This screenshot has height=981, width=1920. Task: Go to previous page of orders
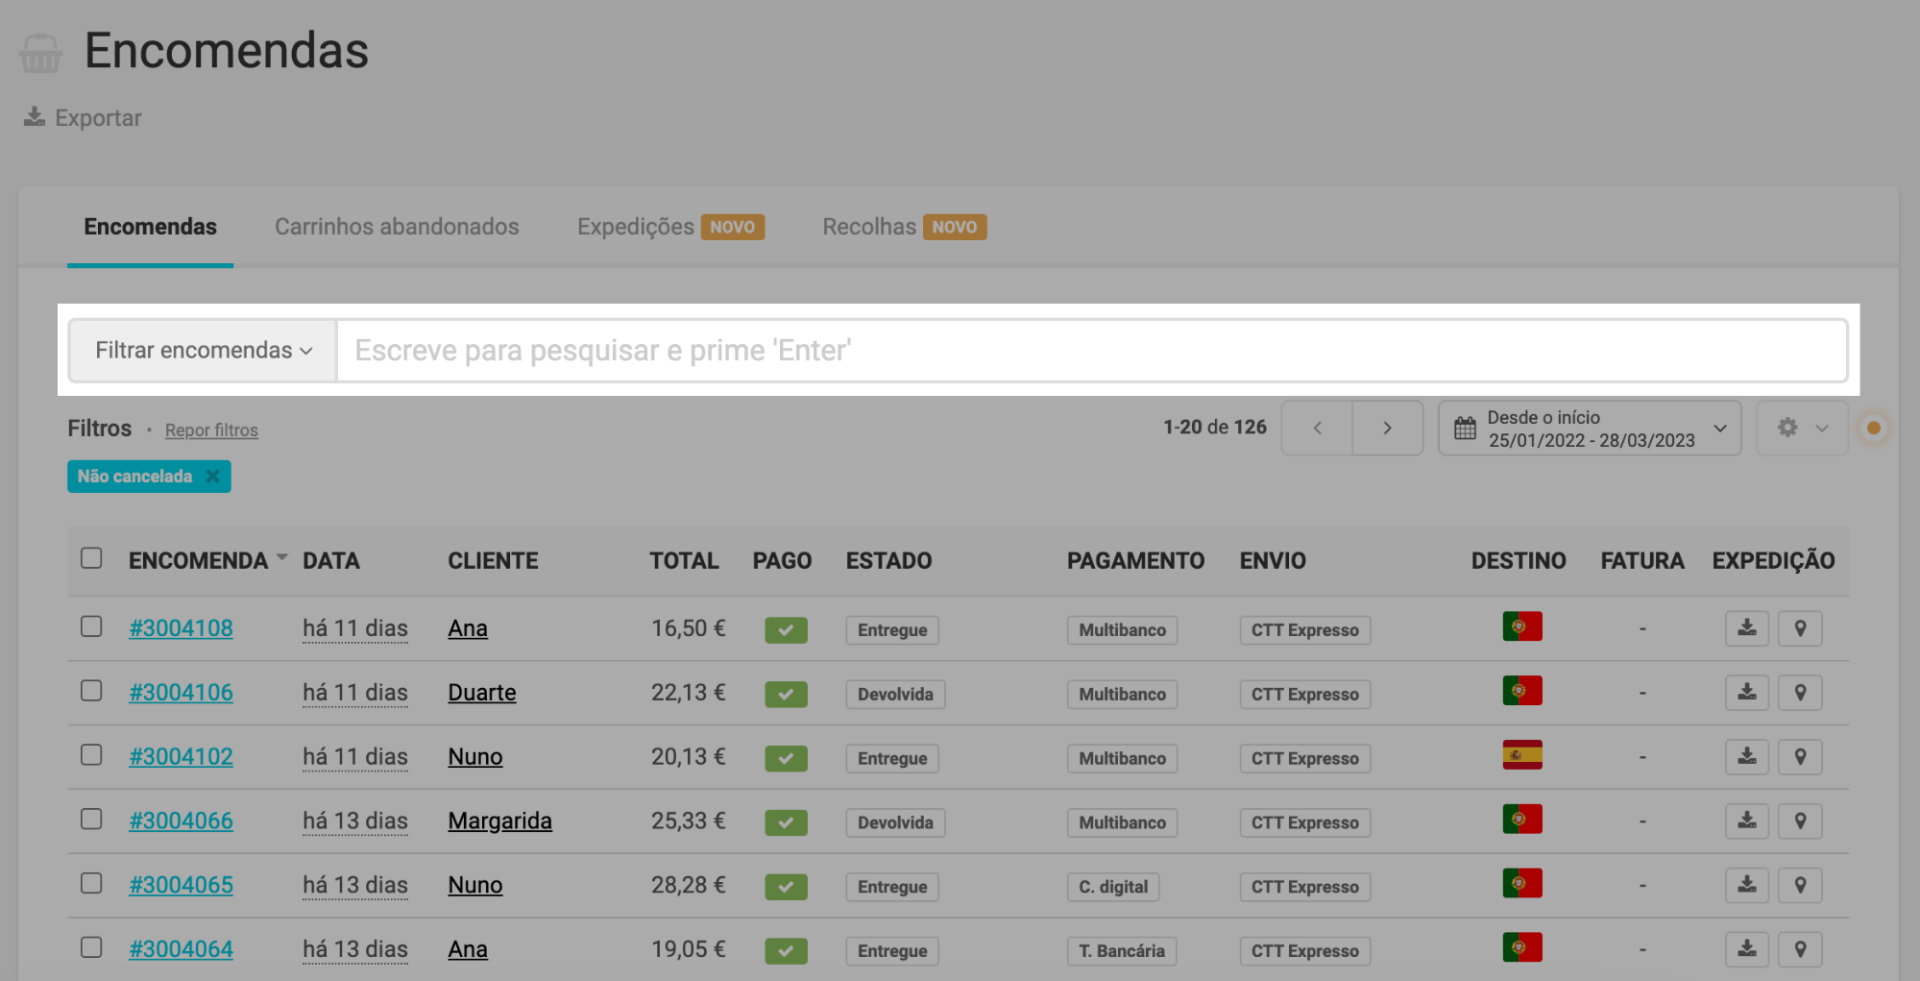1317,428
